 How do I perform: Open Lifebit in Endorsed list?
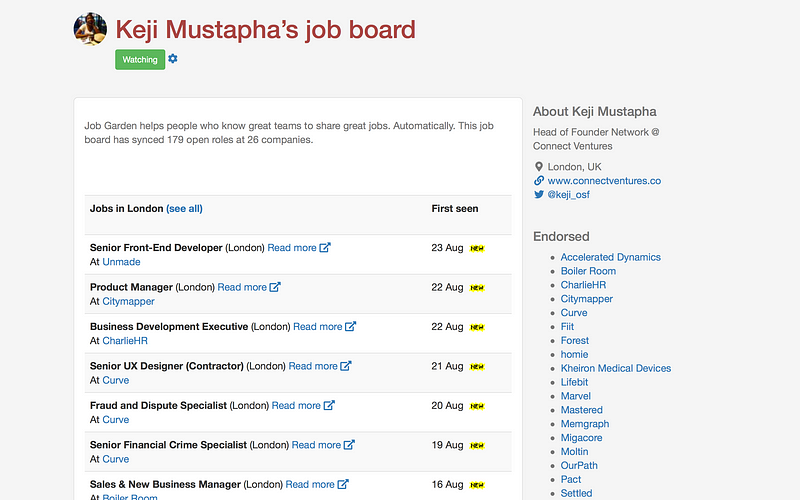pyautogui.click(x=574, y=382)
